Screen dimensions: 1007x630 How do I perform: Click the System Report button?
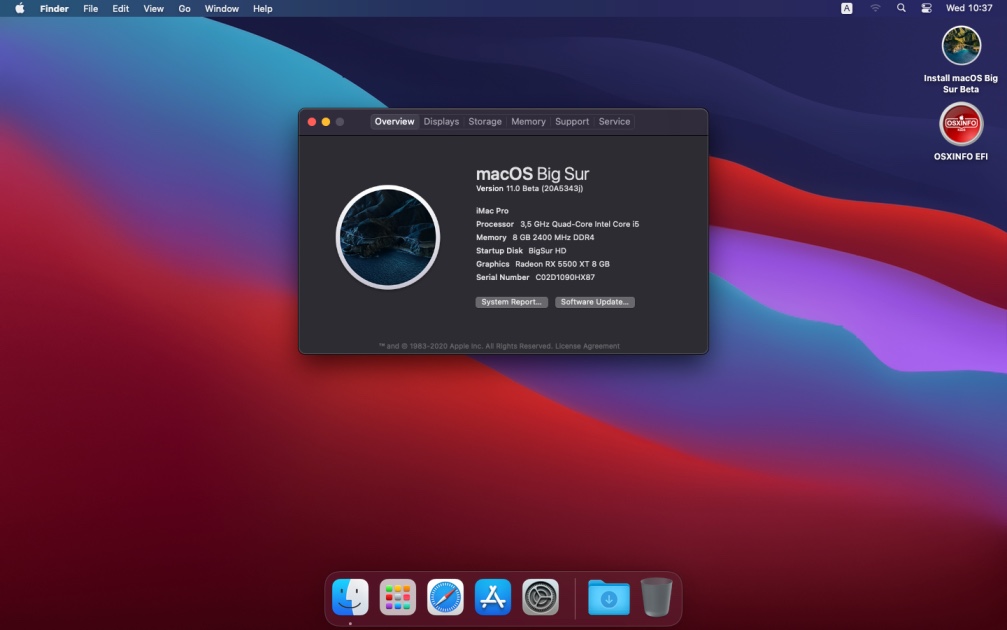[x=510, y=301]
